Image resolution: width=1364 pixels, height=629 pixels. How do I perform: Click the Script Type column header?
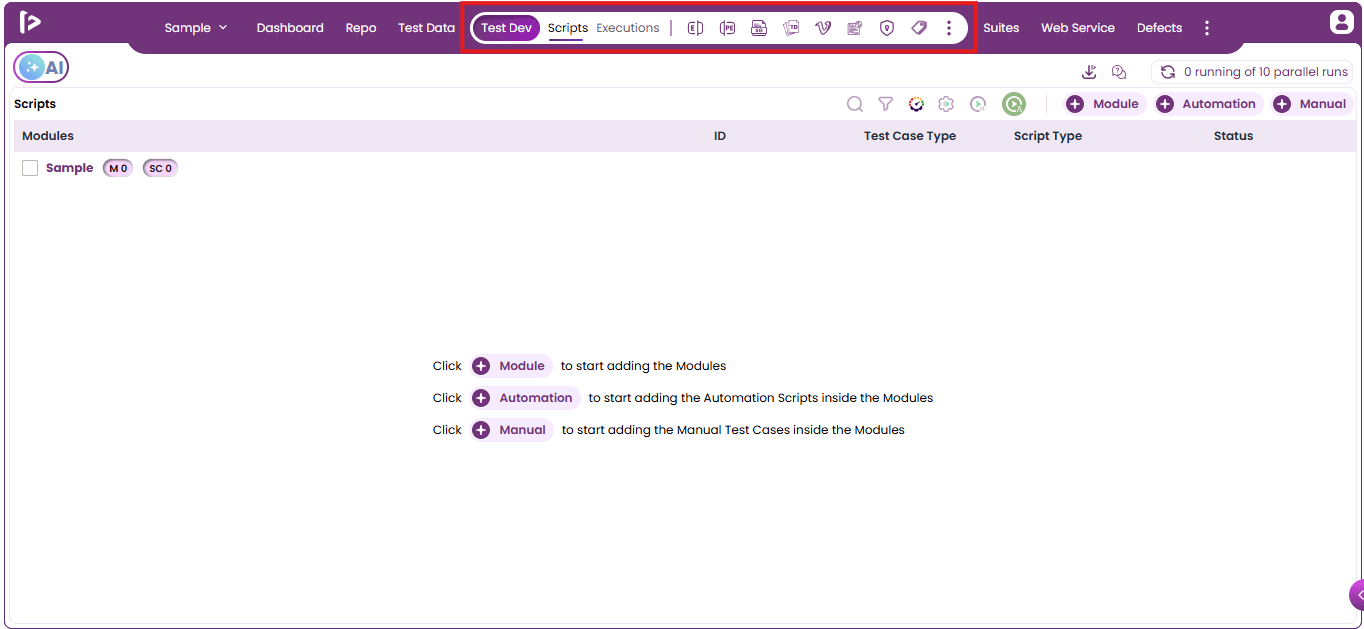pos(1048,136)
